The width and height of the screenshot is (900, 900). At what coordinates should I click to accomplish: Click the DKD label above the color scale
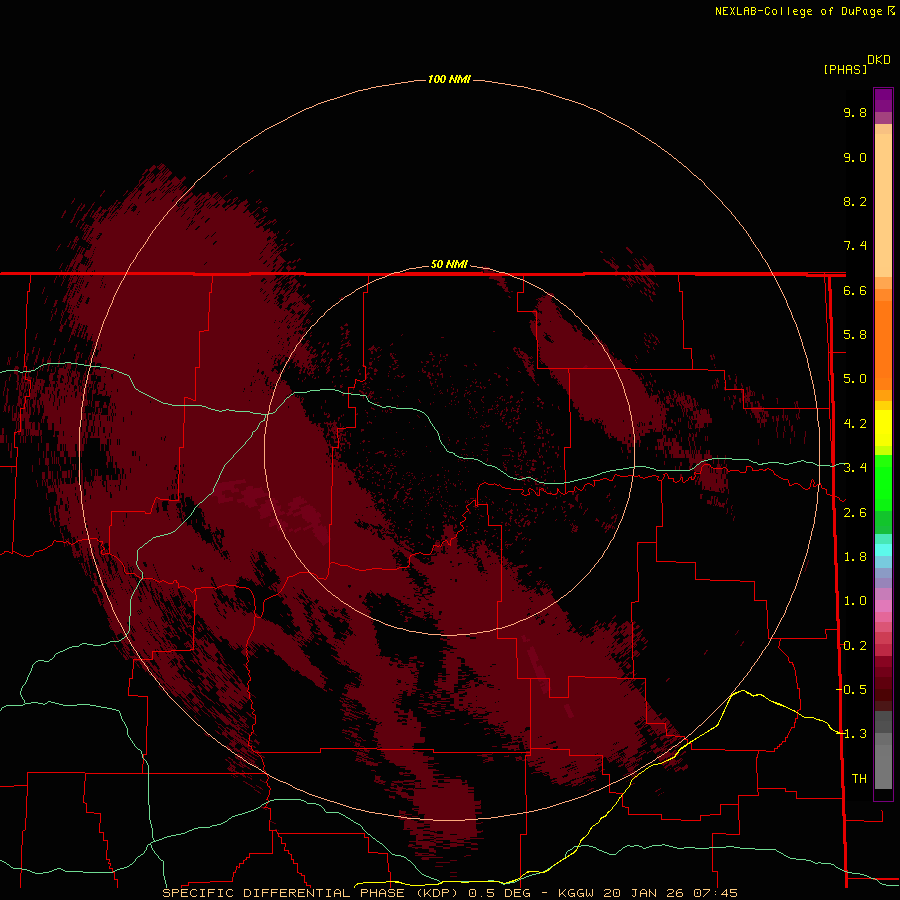coord(879,60)
